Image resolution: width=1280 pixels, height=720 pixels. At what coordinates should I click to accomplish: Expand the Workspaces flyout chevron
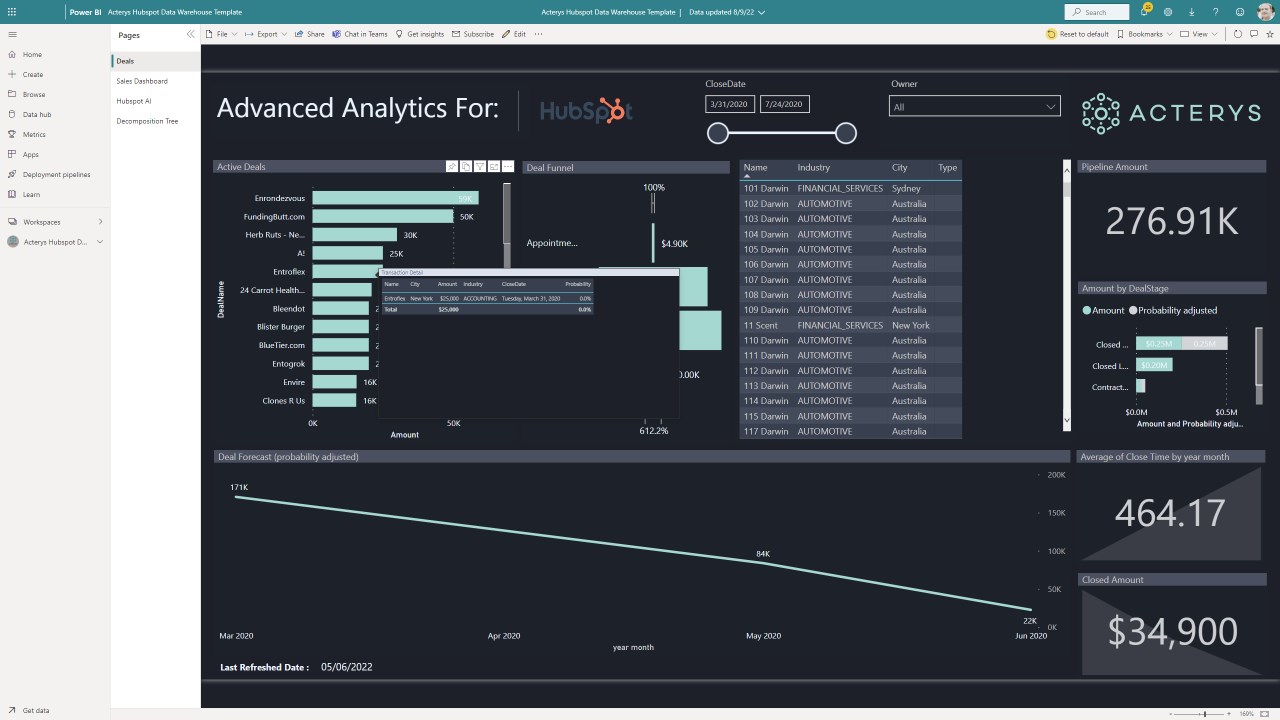pyautogui.click(x=100, y=222)
